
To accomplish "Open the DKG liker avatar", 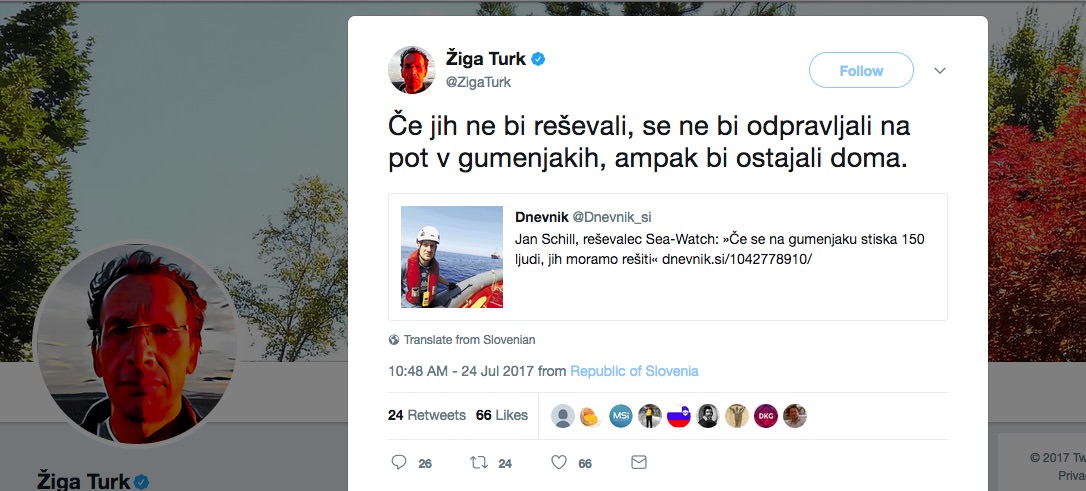I will (765, 416).
